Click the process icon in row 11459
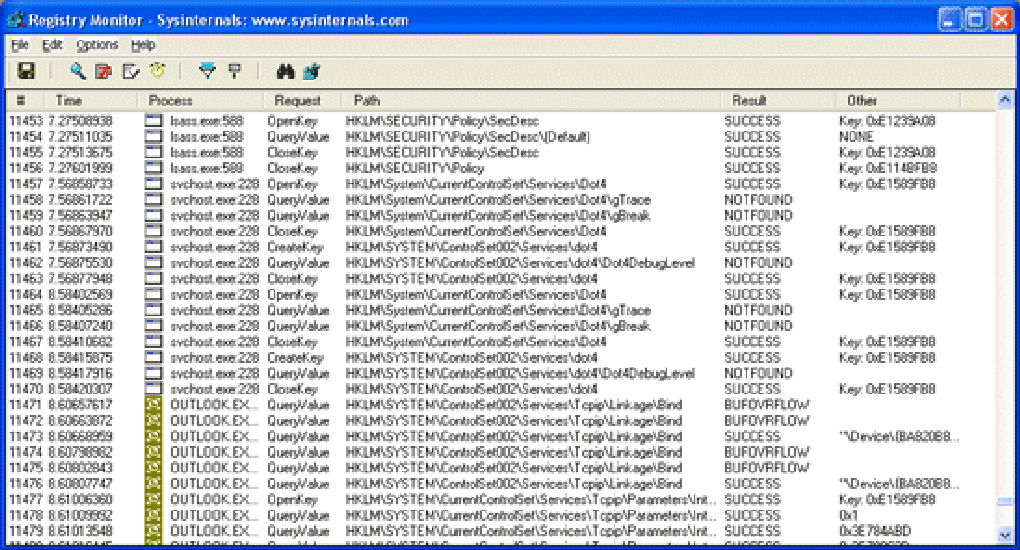Image resolution: width=1020 pixels, height=550 pixels. pos(154,216)
